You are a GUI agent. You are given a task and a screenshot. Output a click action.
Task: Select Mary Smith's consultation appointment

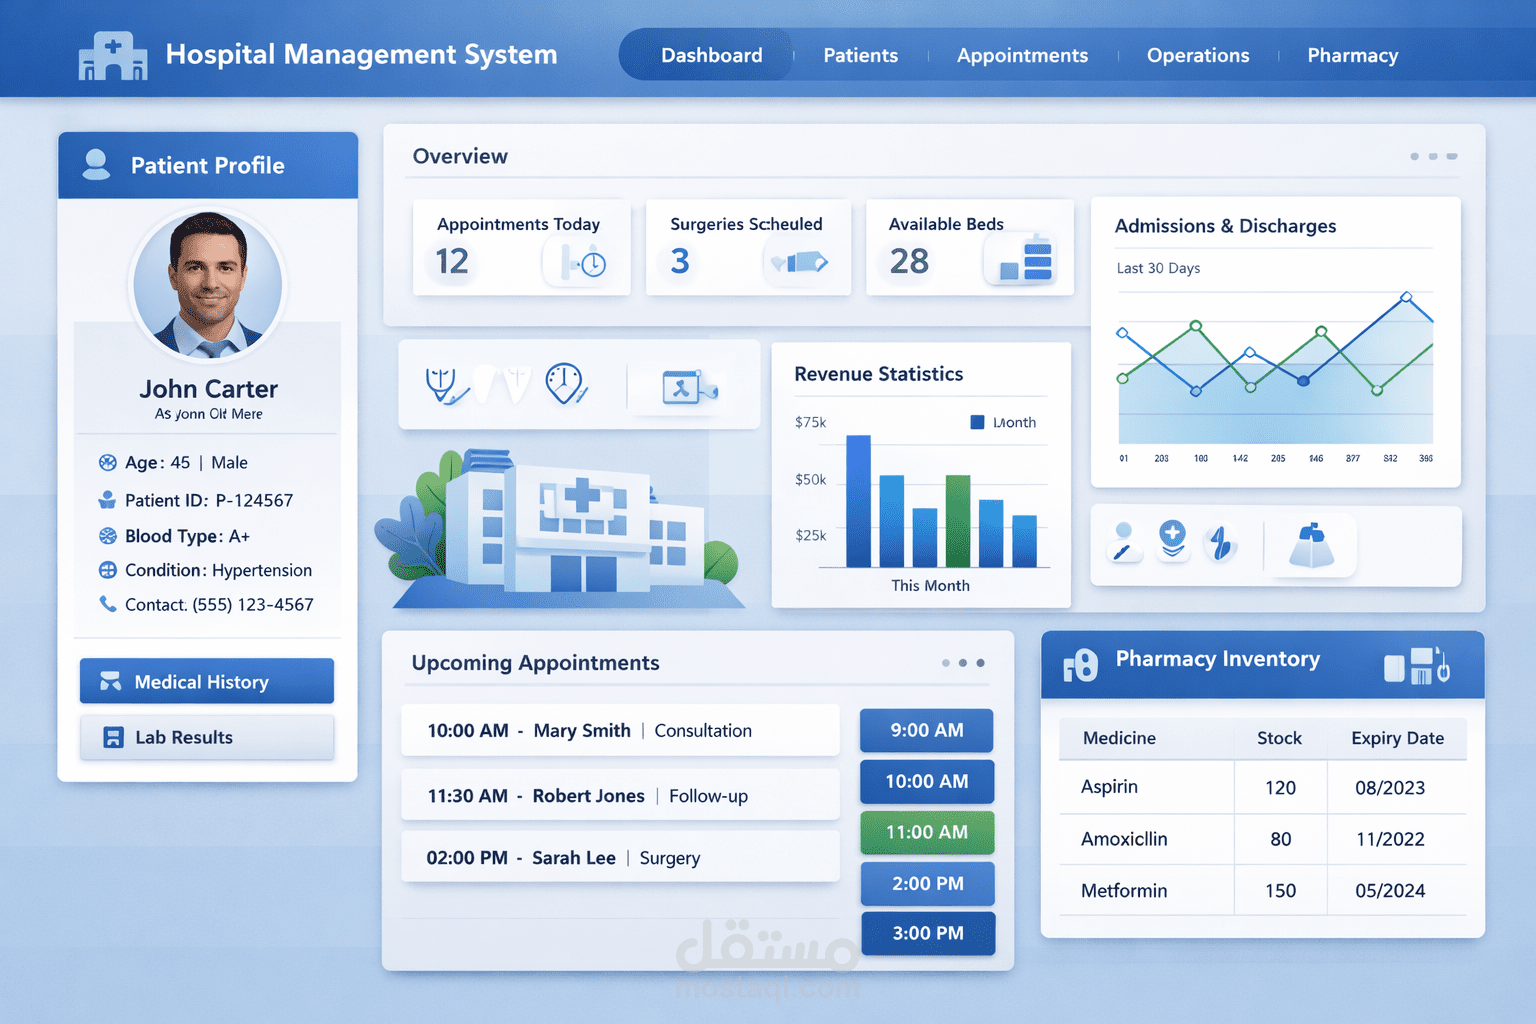click(x=620, y=730)
